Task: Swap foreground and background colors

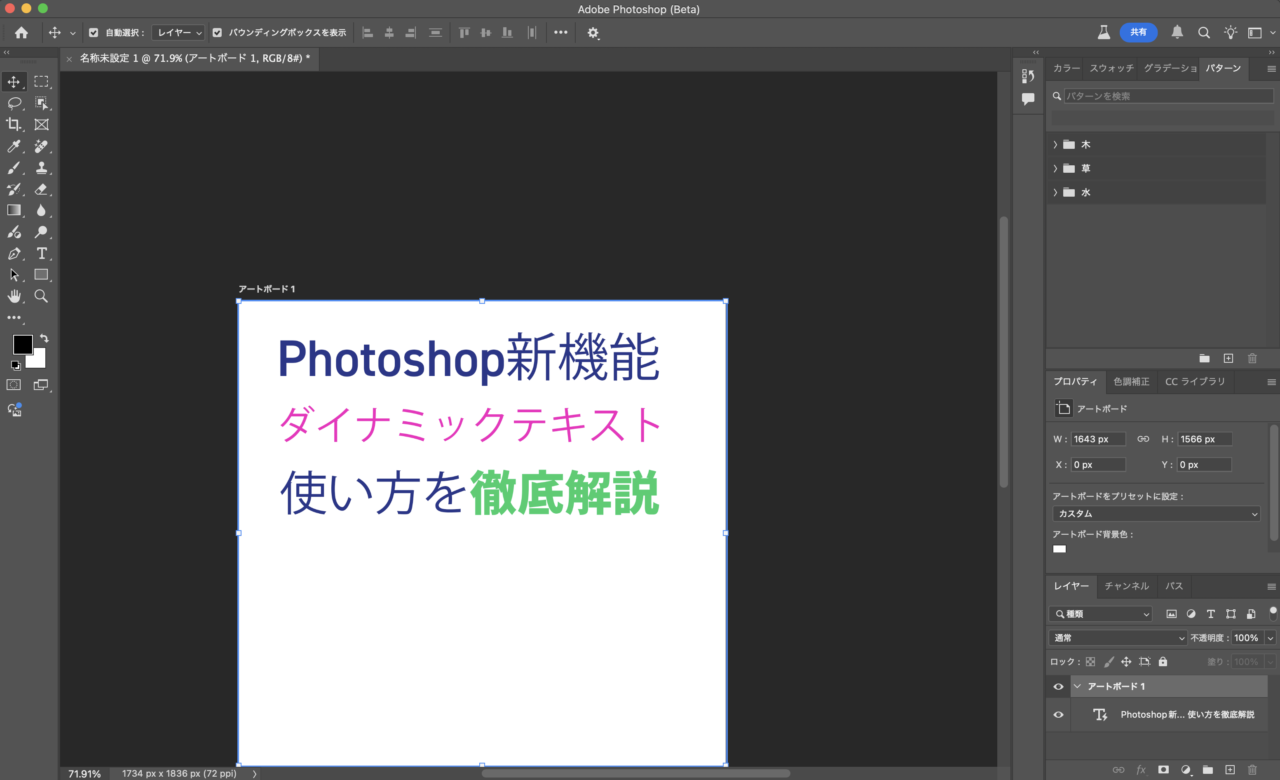Action: coord(44,339)
